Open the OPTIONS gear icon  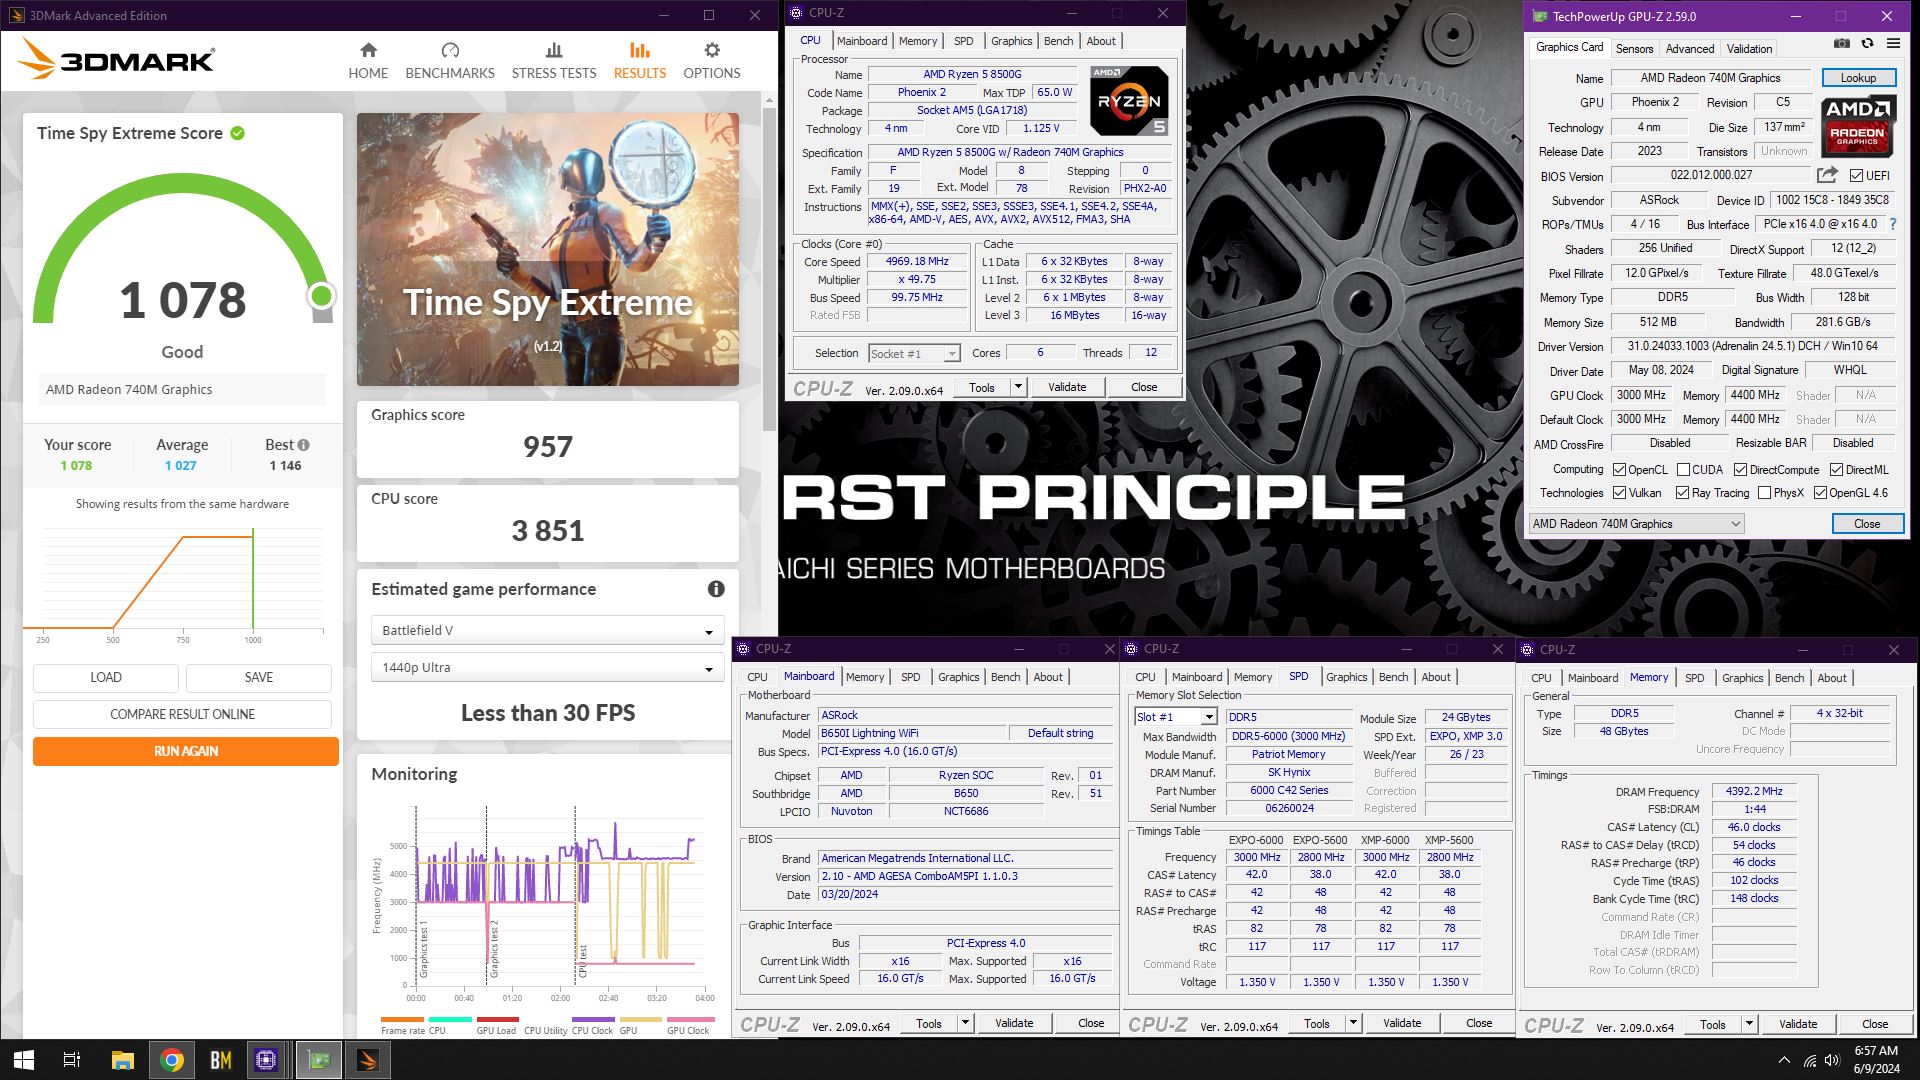pyautogui.click(x=712, y=50)
